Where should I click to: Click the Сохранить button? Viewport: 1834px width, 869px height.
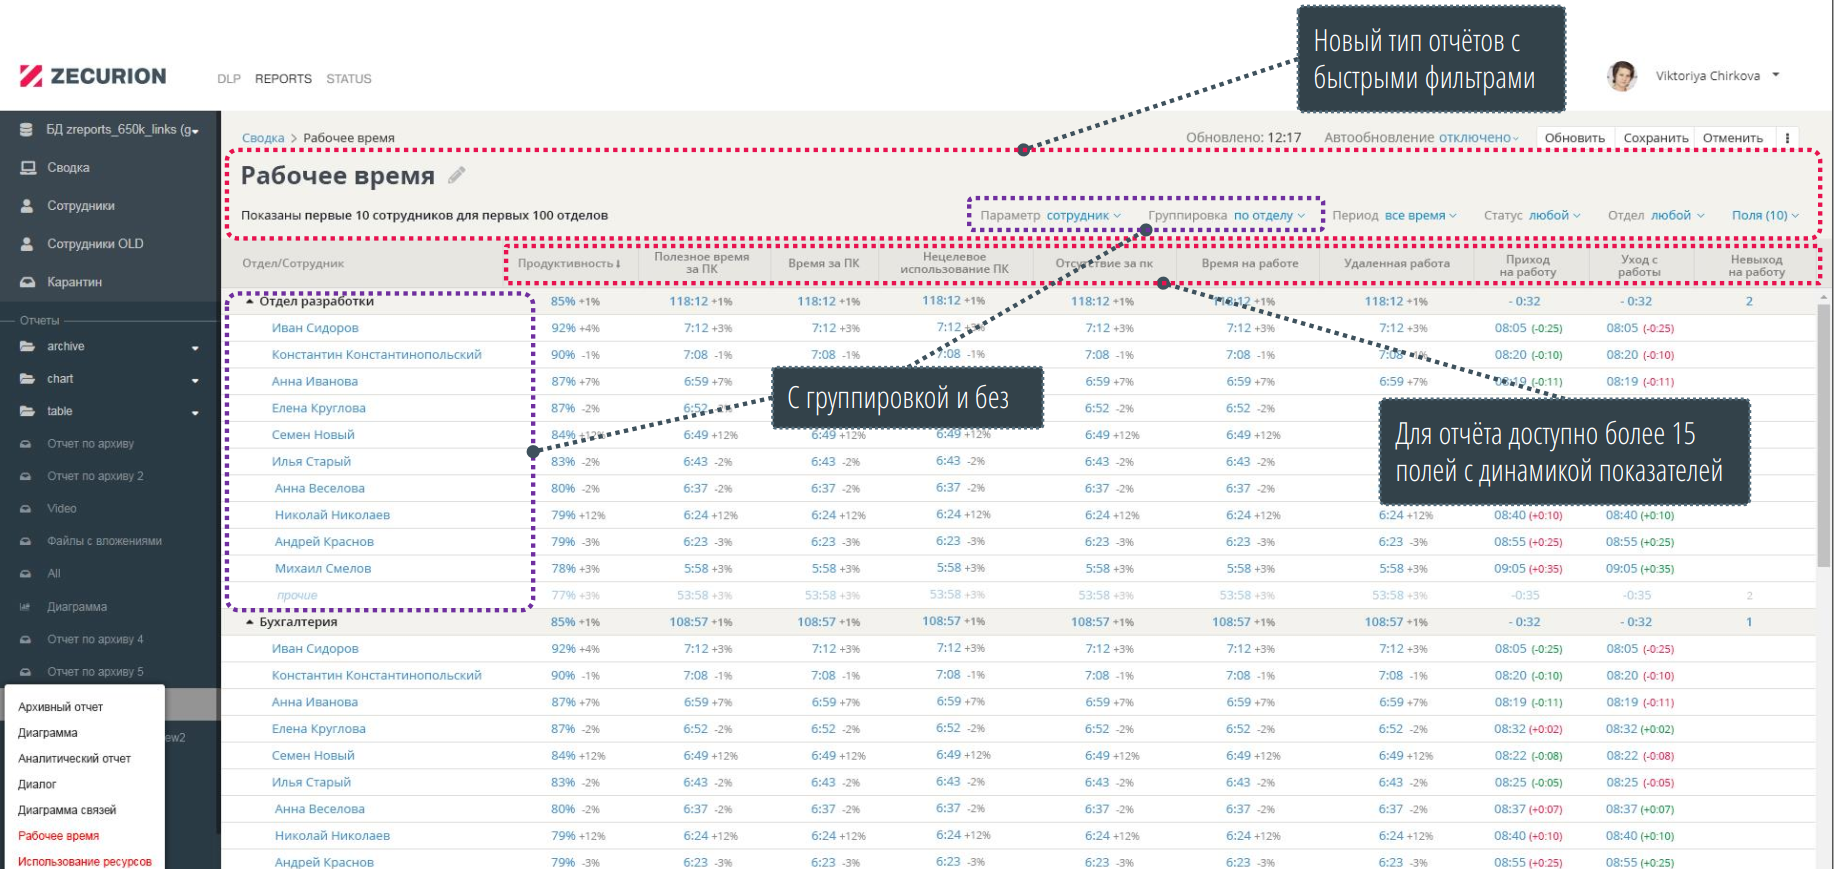1655,138
